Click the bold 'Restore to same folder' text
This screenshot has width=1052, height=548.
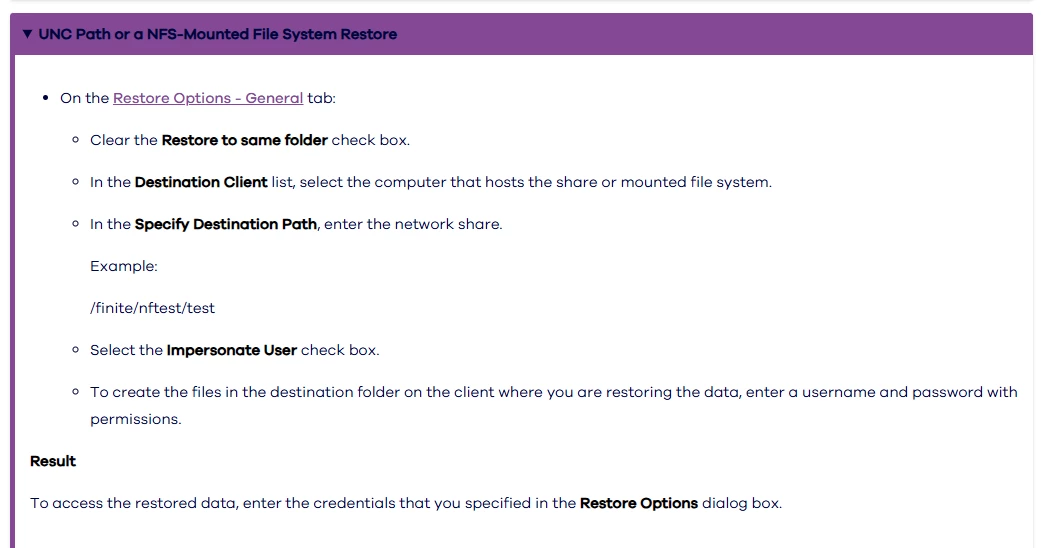coord(244,140)
